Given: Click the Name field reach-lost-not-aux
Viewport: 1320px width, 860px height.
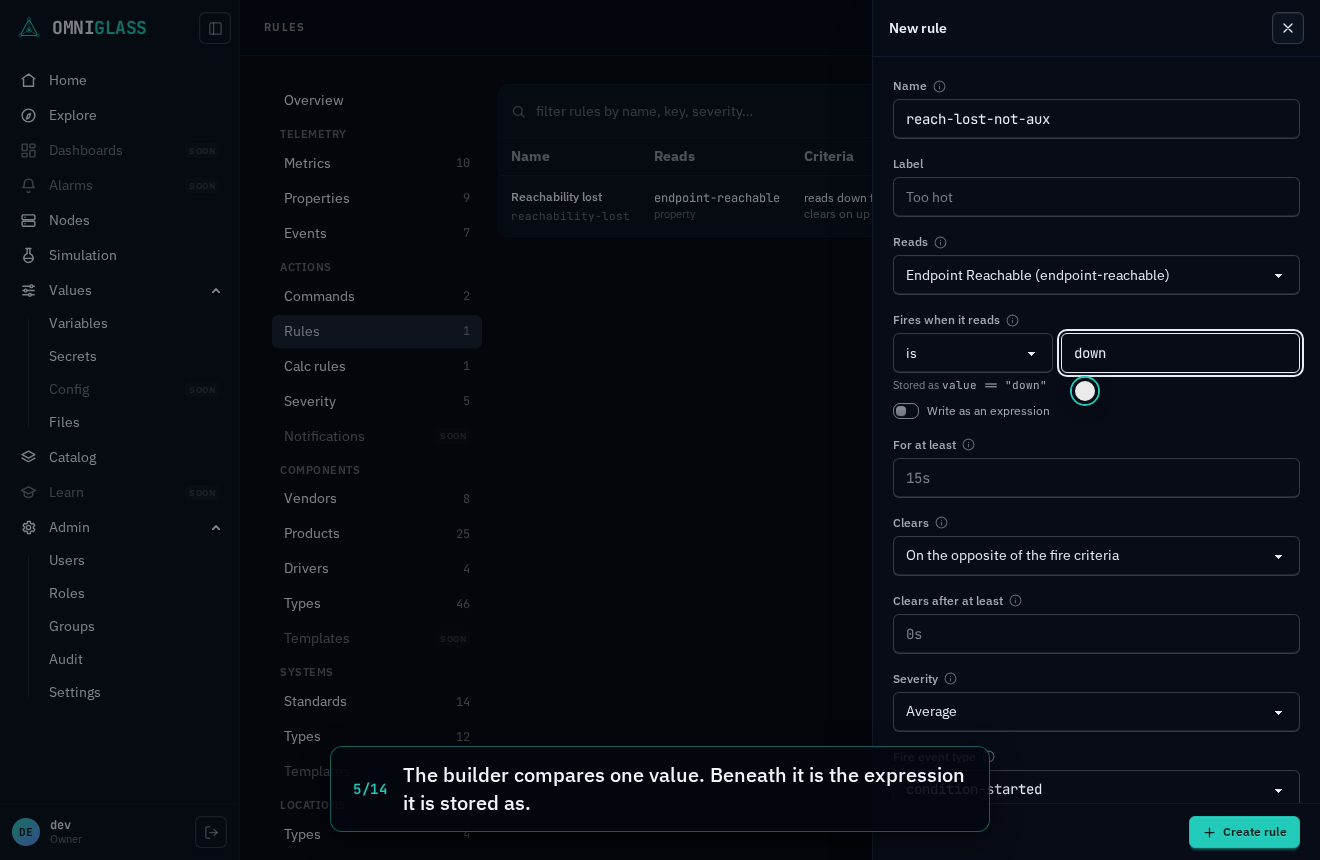Looking at the screenshot, I should click(x=1096, y=119).
